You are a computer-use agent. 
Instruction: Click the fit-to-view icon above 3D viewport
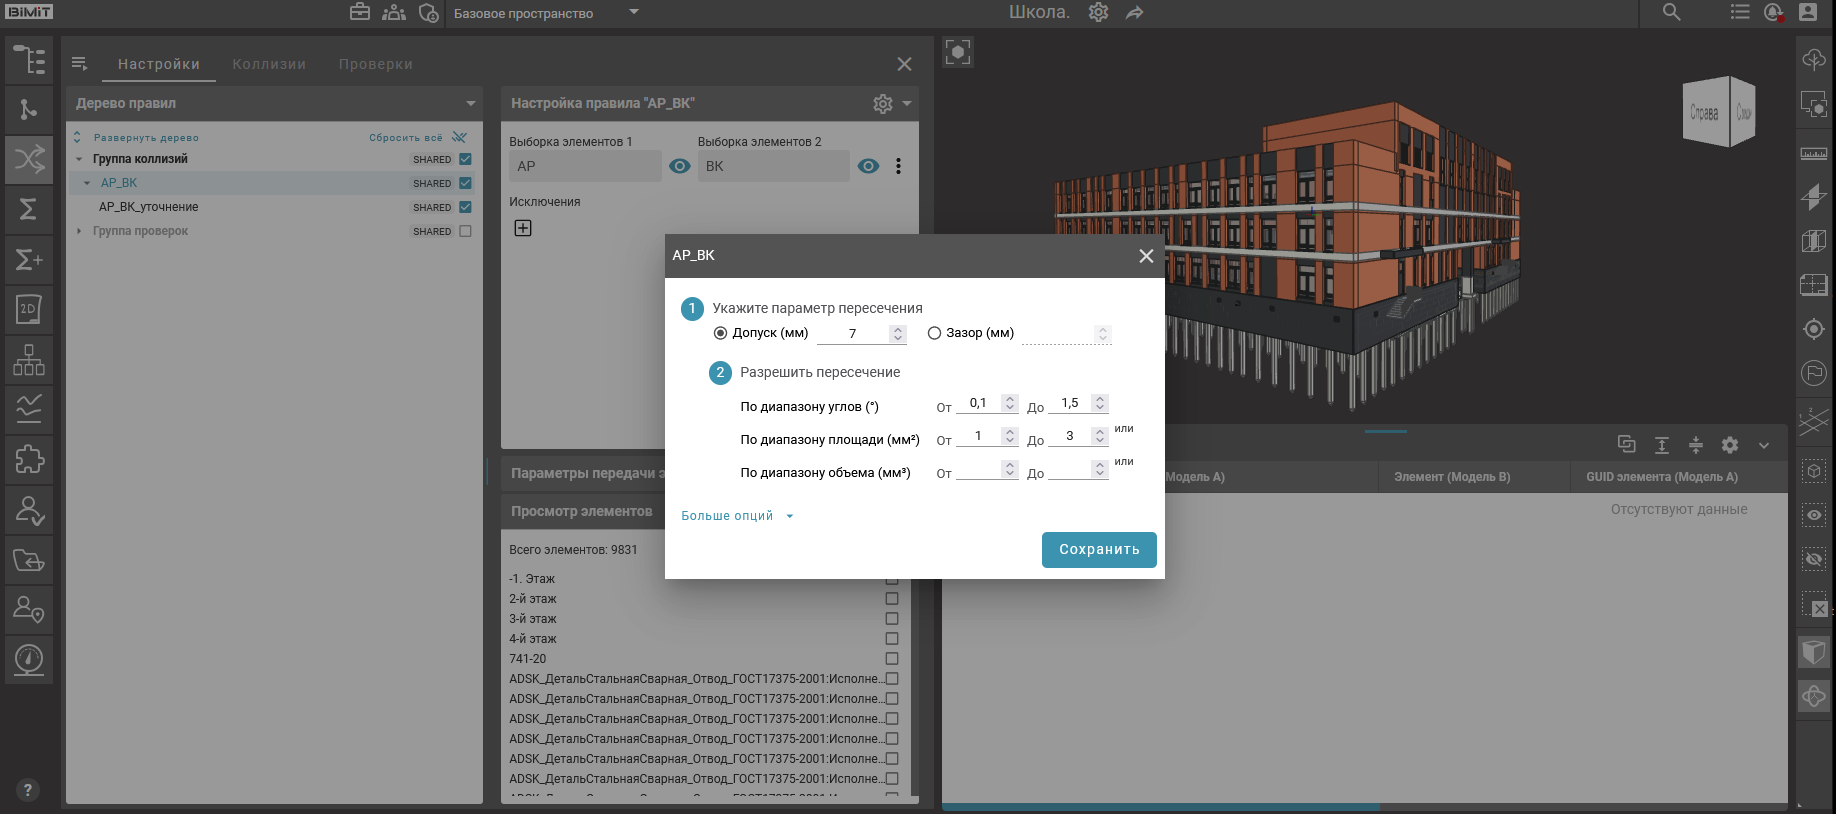tap(957, 52)
